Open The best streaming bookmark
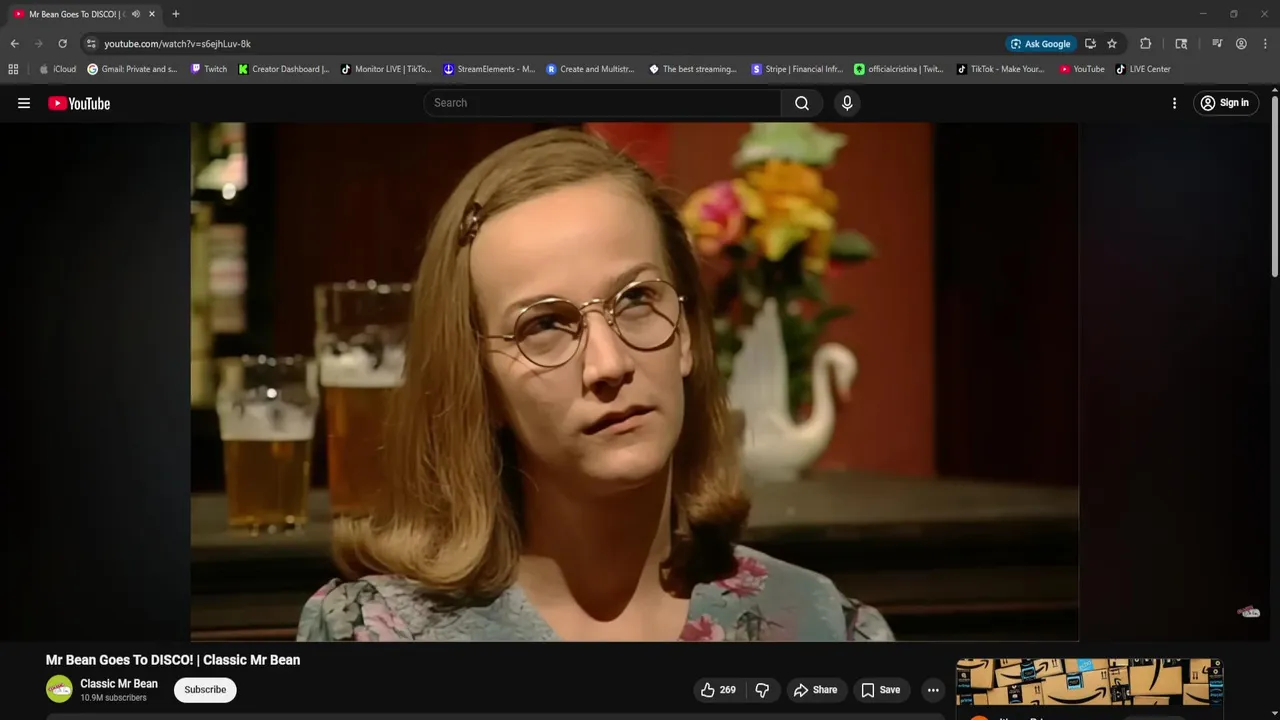This screenshot has height=720, width=1280. click(693, 69)
